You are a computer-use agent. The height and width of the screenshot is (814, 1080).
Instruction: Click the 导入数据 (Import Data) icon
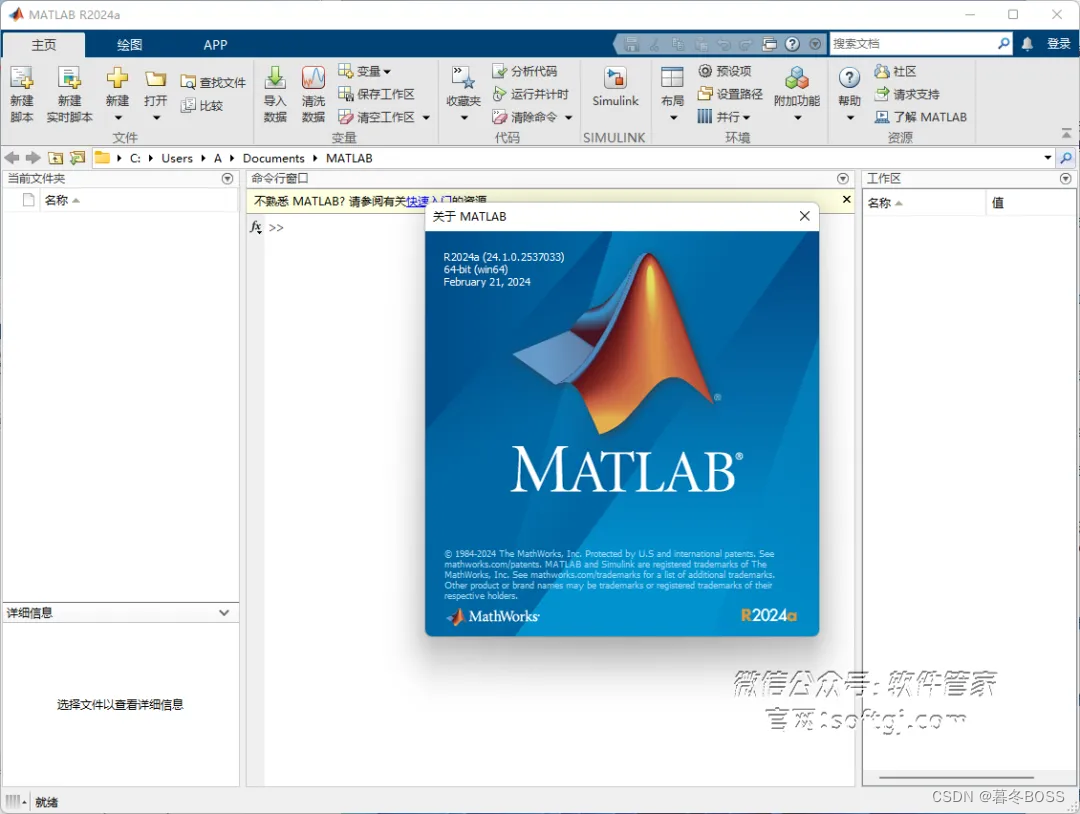pyautogui.click(x=275, y=78)
